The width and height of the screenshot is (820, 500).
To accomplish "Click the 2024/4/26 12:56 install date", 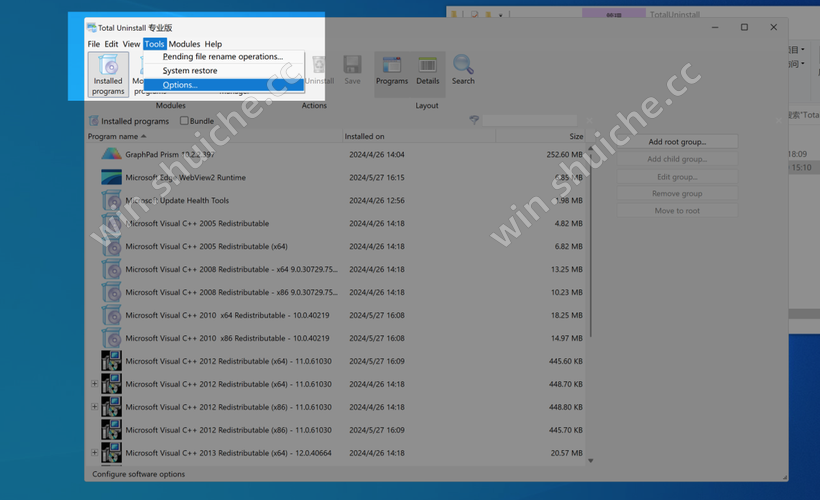I will pos(377,200).
